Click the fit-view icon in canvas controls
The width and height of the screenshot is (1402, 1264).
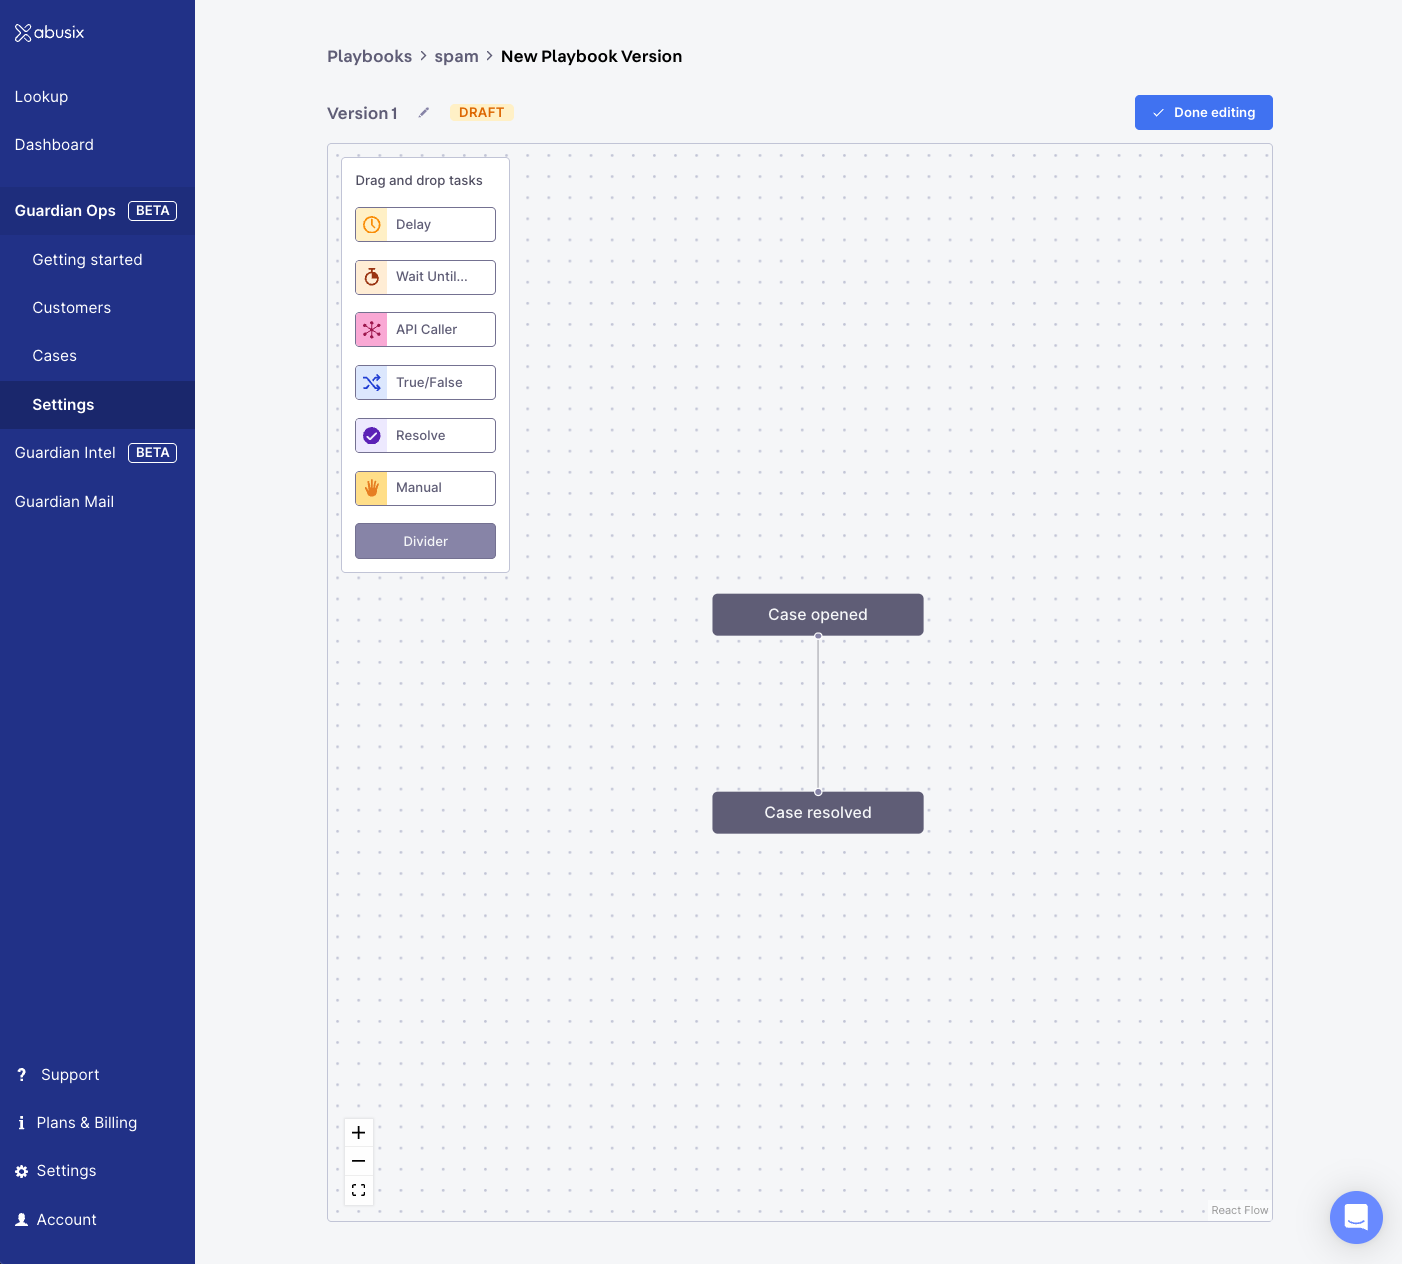tap(358, 1190)
